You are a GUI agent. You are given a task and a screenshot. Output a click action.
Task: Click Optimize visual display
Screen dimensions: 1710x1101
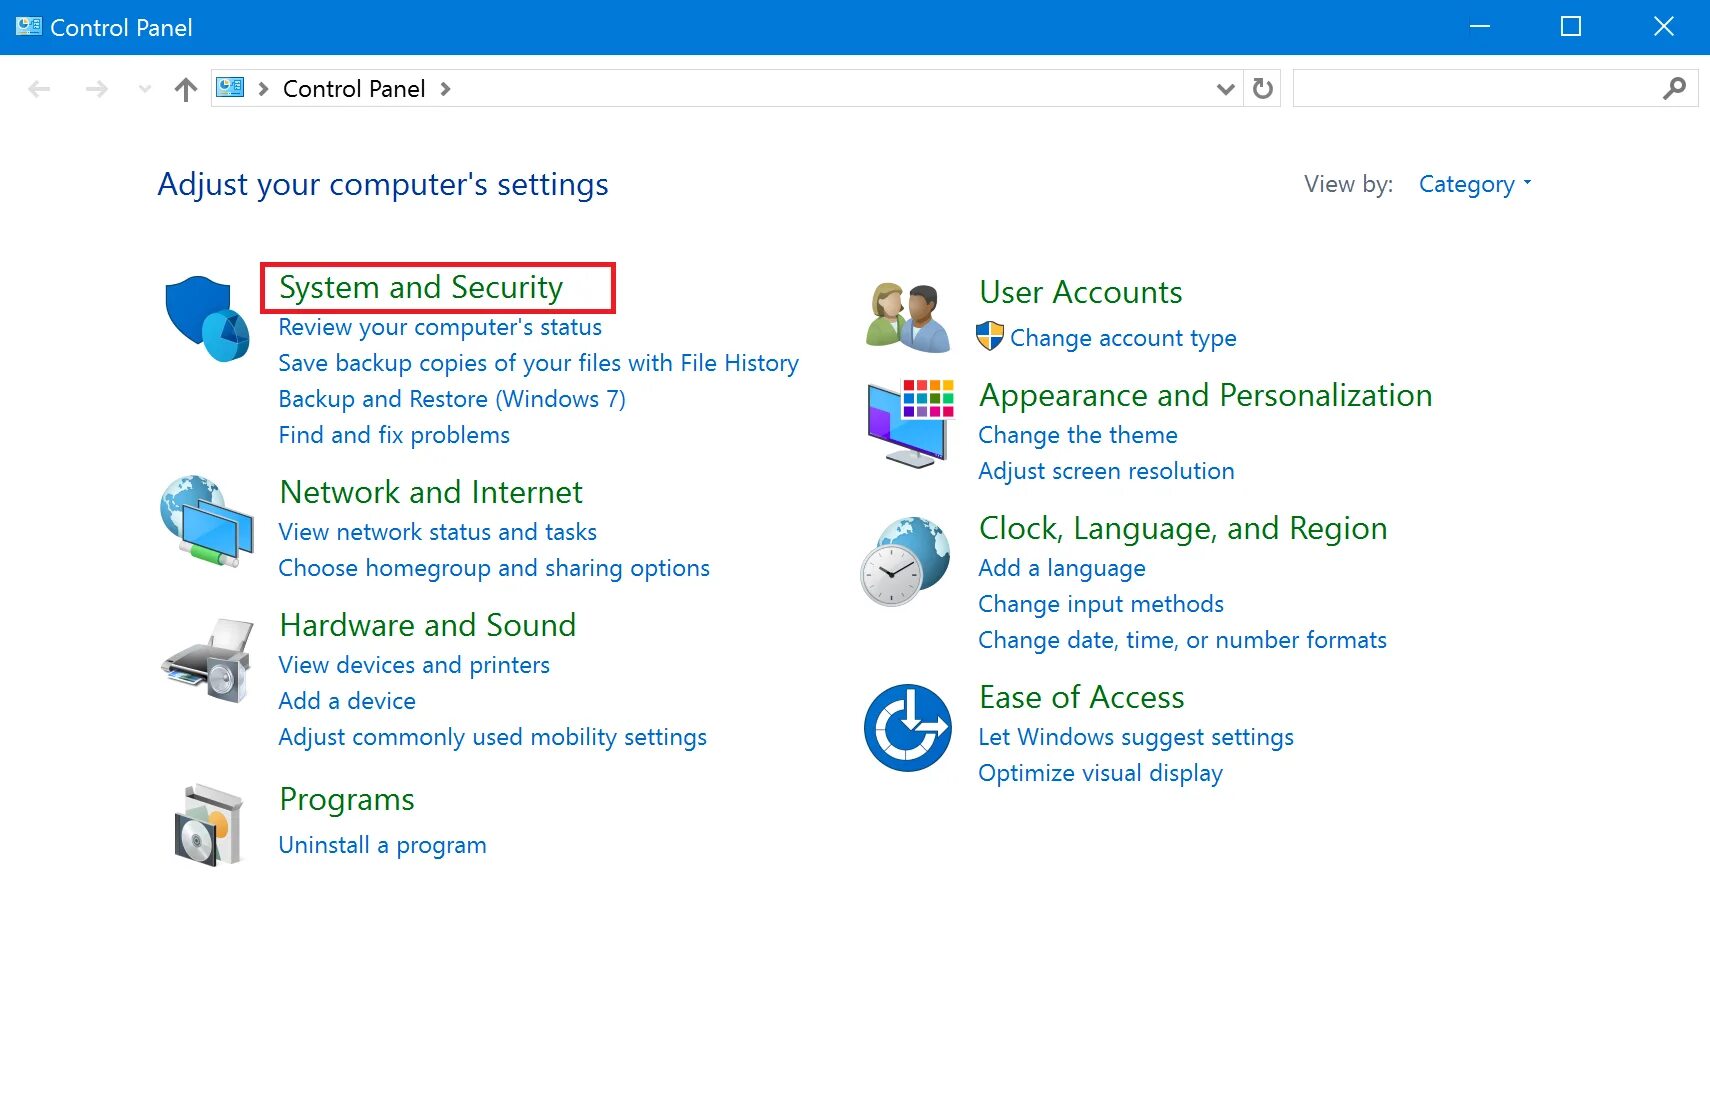[x=1100, y=773]
